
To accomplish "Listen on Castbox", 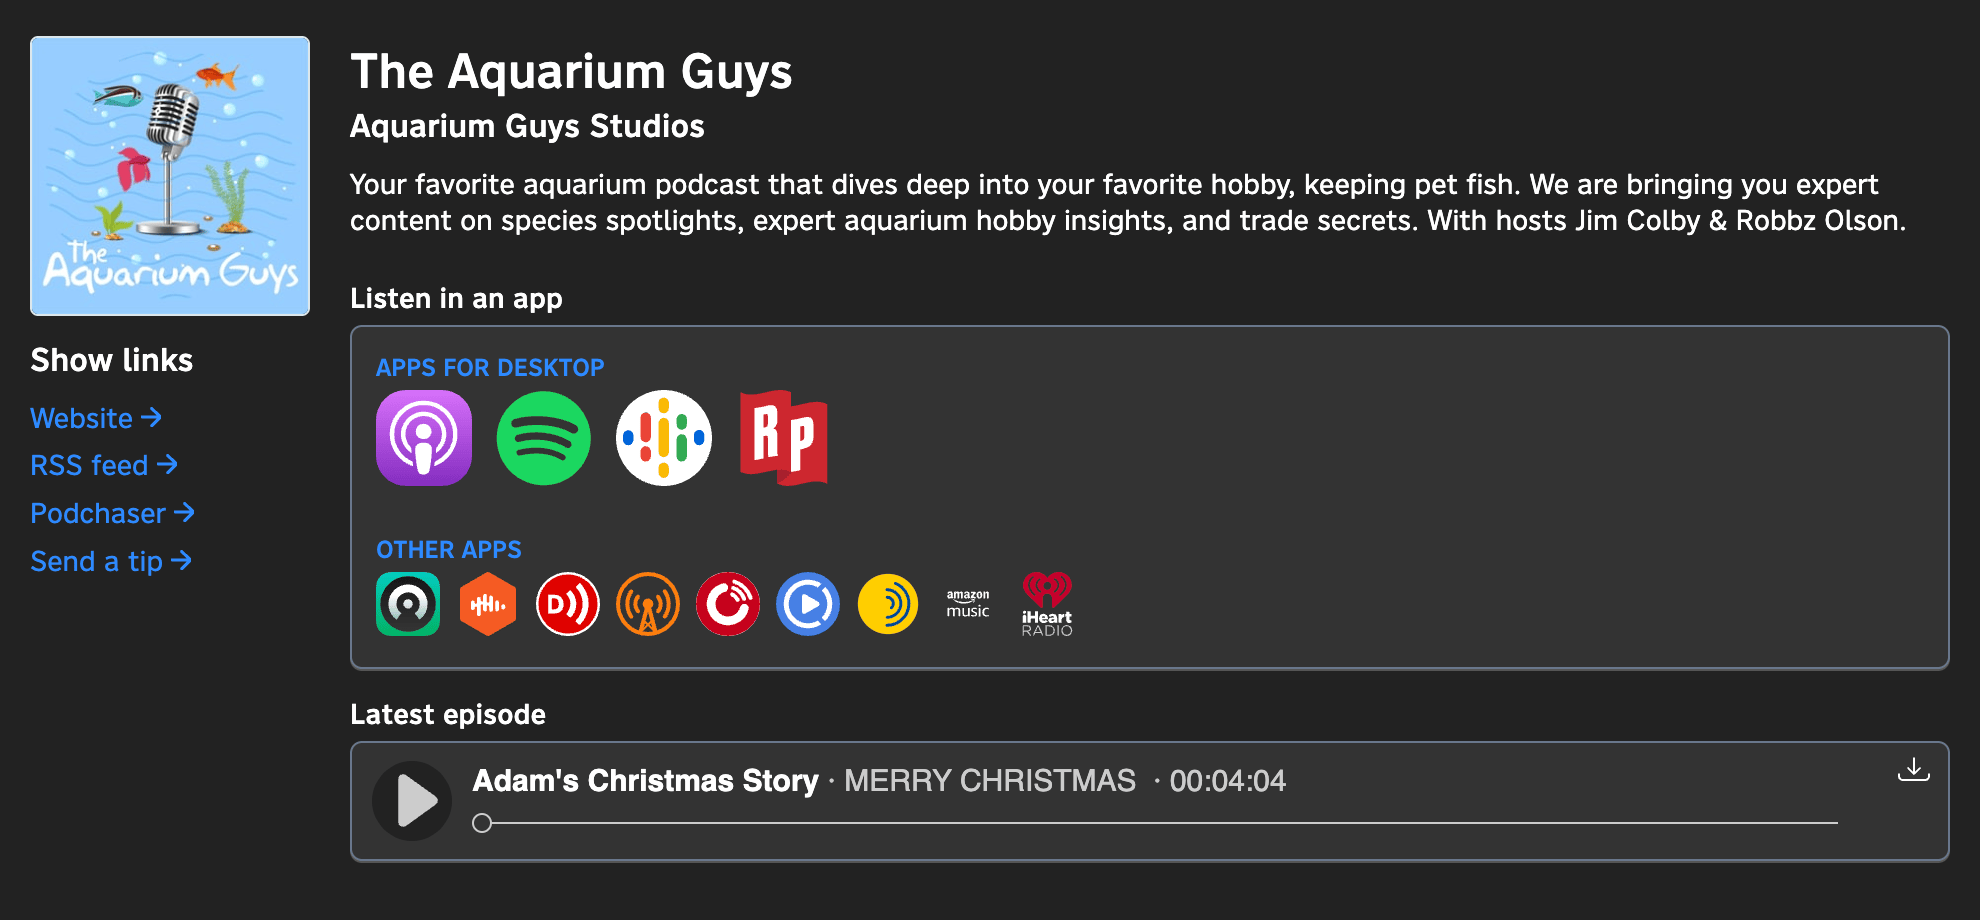I will [x=487, y=604].
